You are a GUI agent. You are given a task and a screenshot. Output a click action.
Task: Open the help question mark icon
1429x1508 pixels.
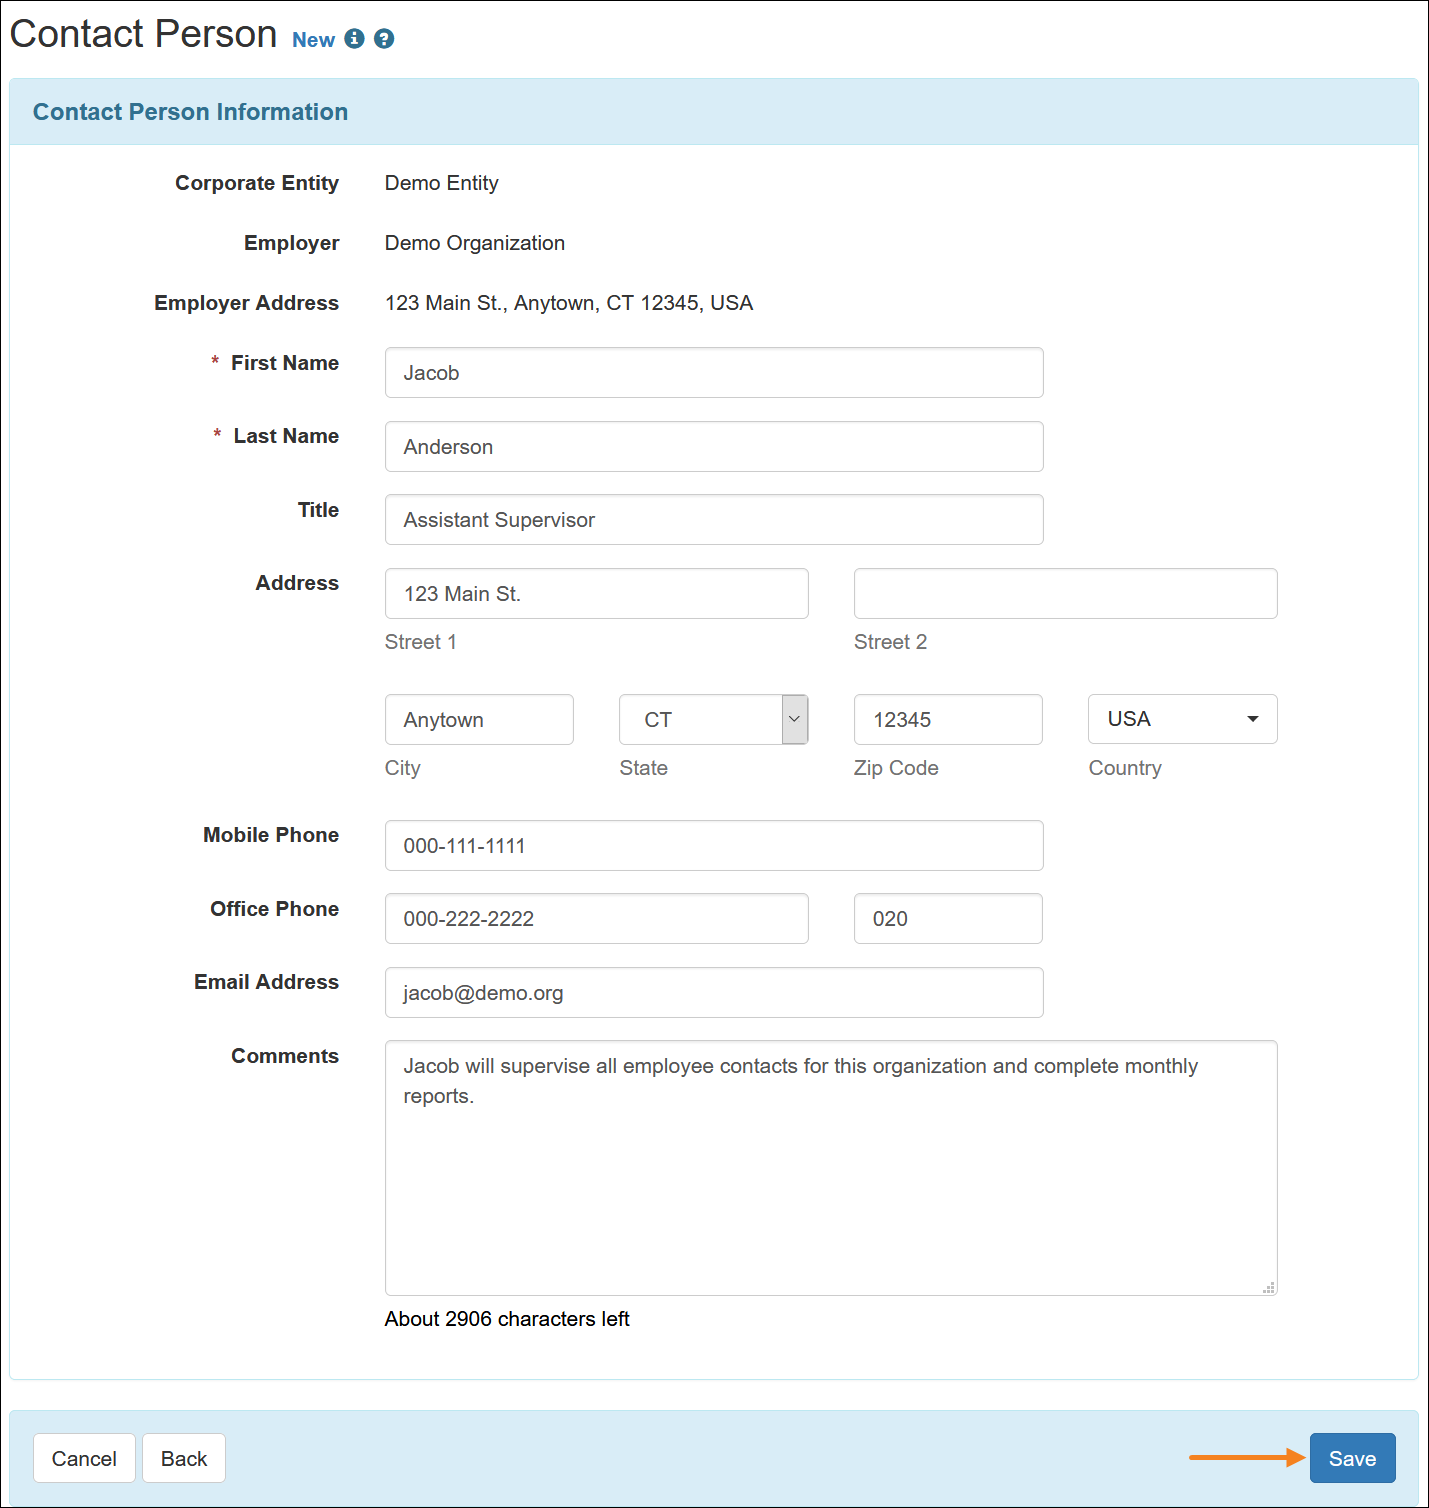coord(384,39)
